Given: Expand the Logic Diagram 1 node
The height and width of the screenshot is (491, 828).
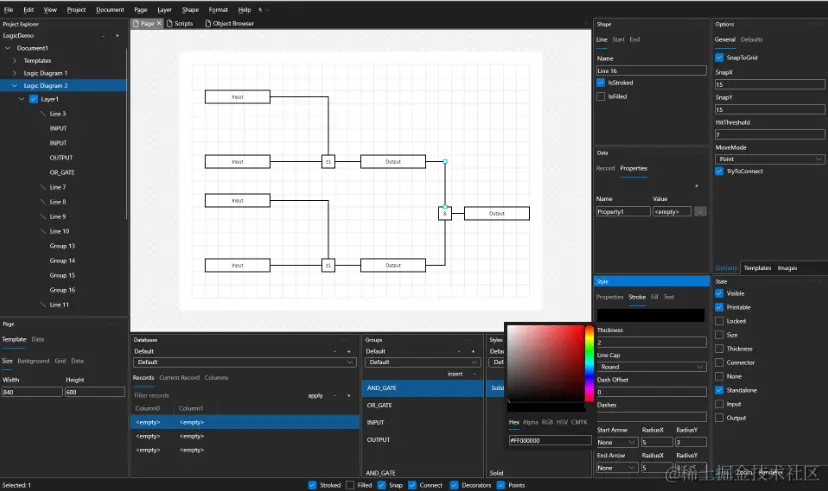Looking at the screenshot, I should tap(14, 73).
